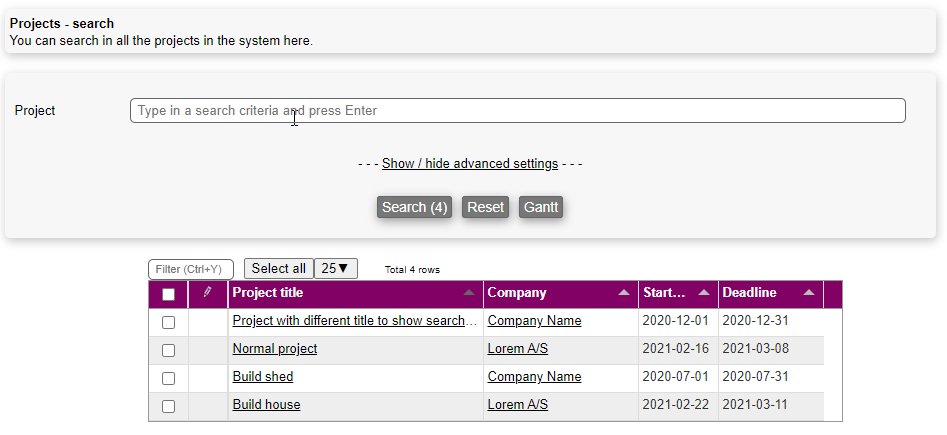Expand Show / hide advanced settings
The image size is (947, 435).
[x=470, y=164]
